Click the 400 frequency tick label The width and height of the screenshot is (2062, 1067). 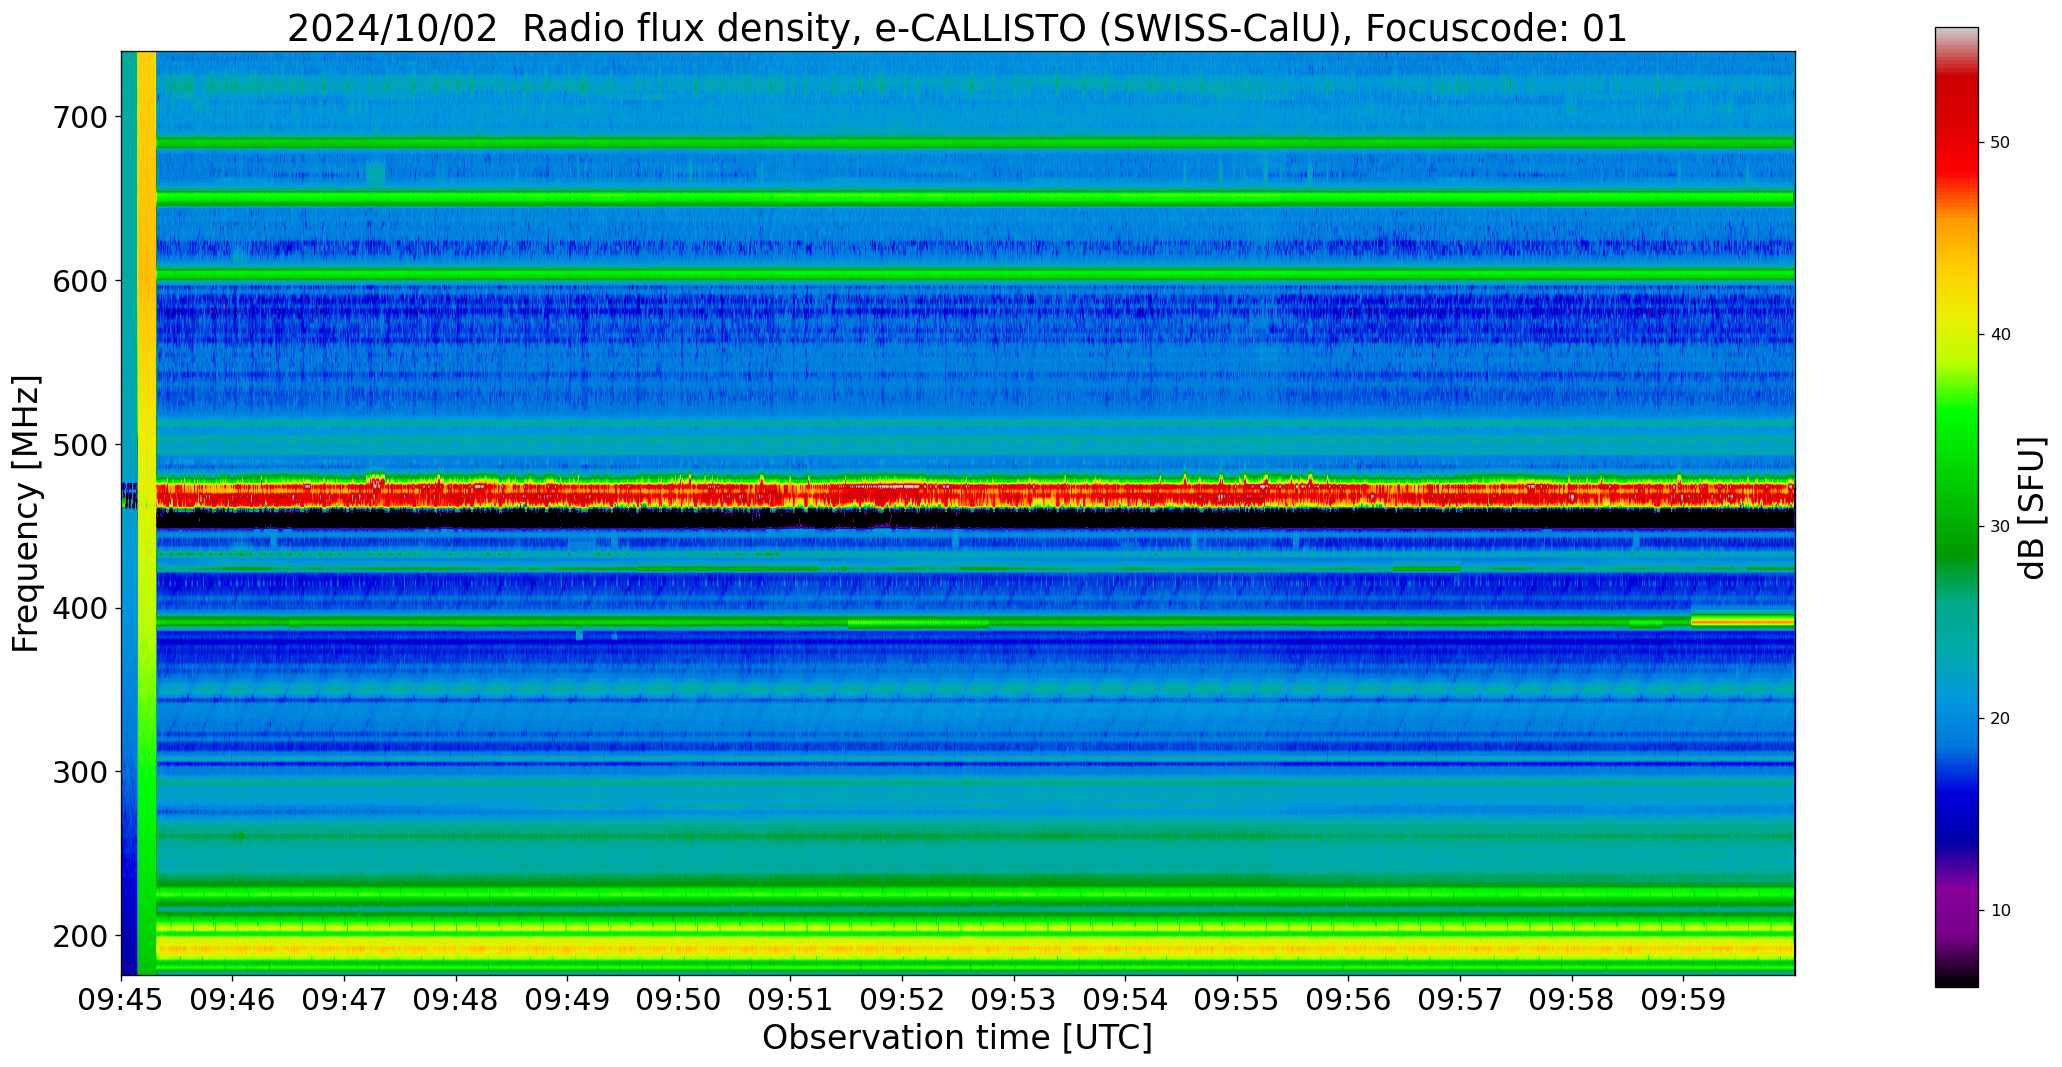[79, 608]
